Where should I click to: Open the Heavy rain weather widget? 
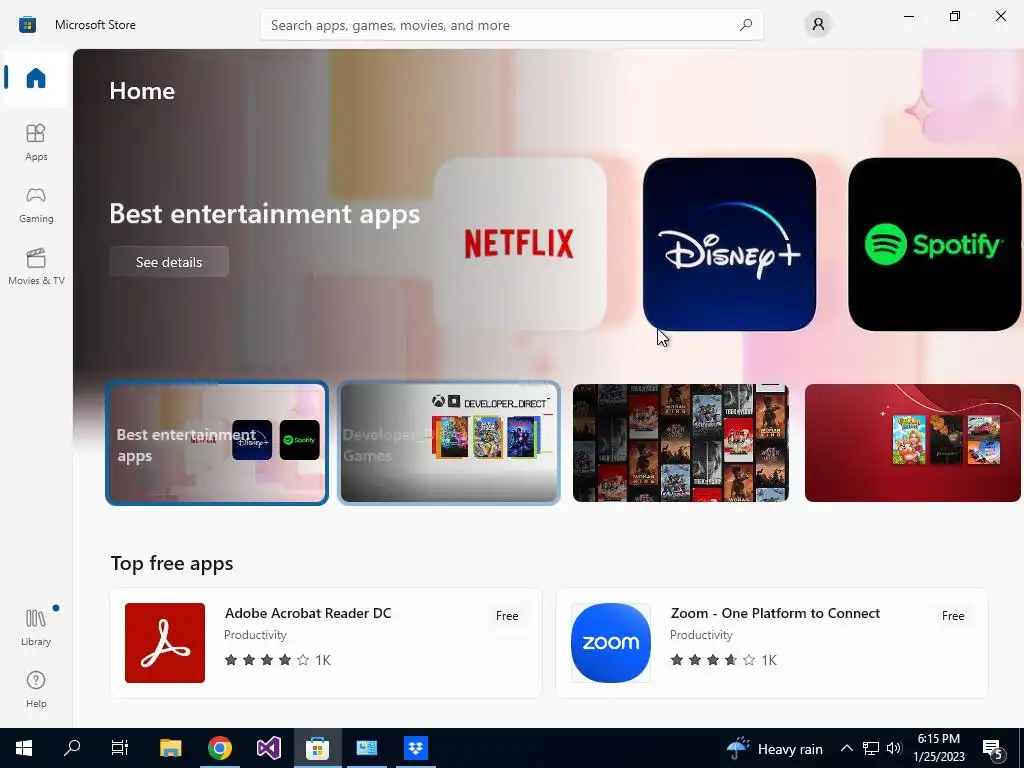775,748
